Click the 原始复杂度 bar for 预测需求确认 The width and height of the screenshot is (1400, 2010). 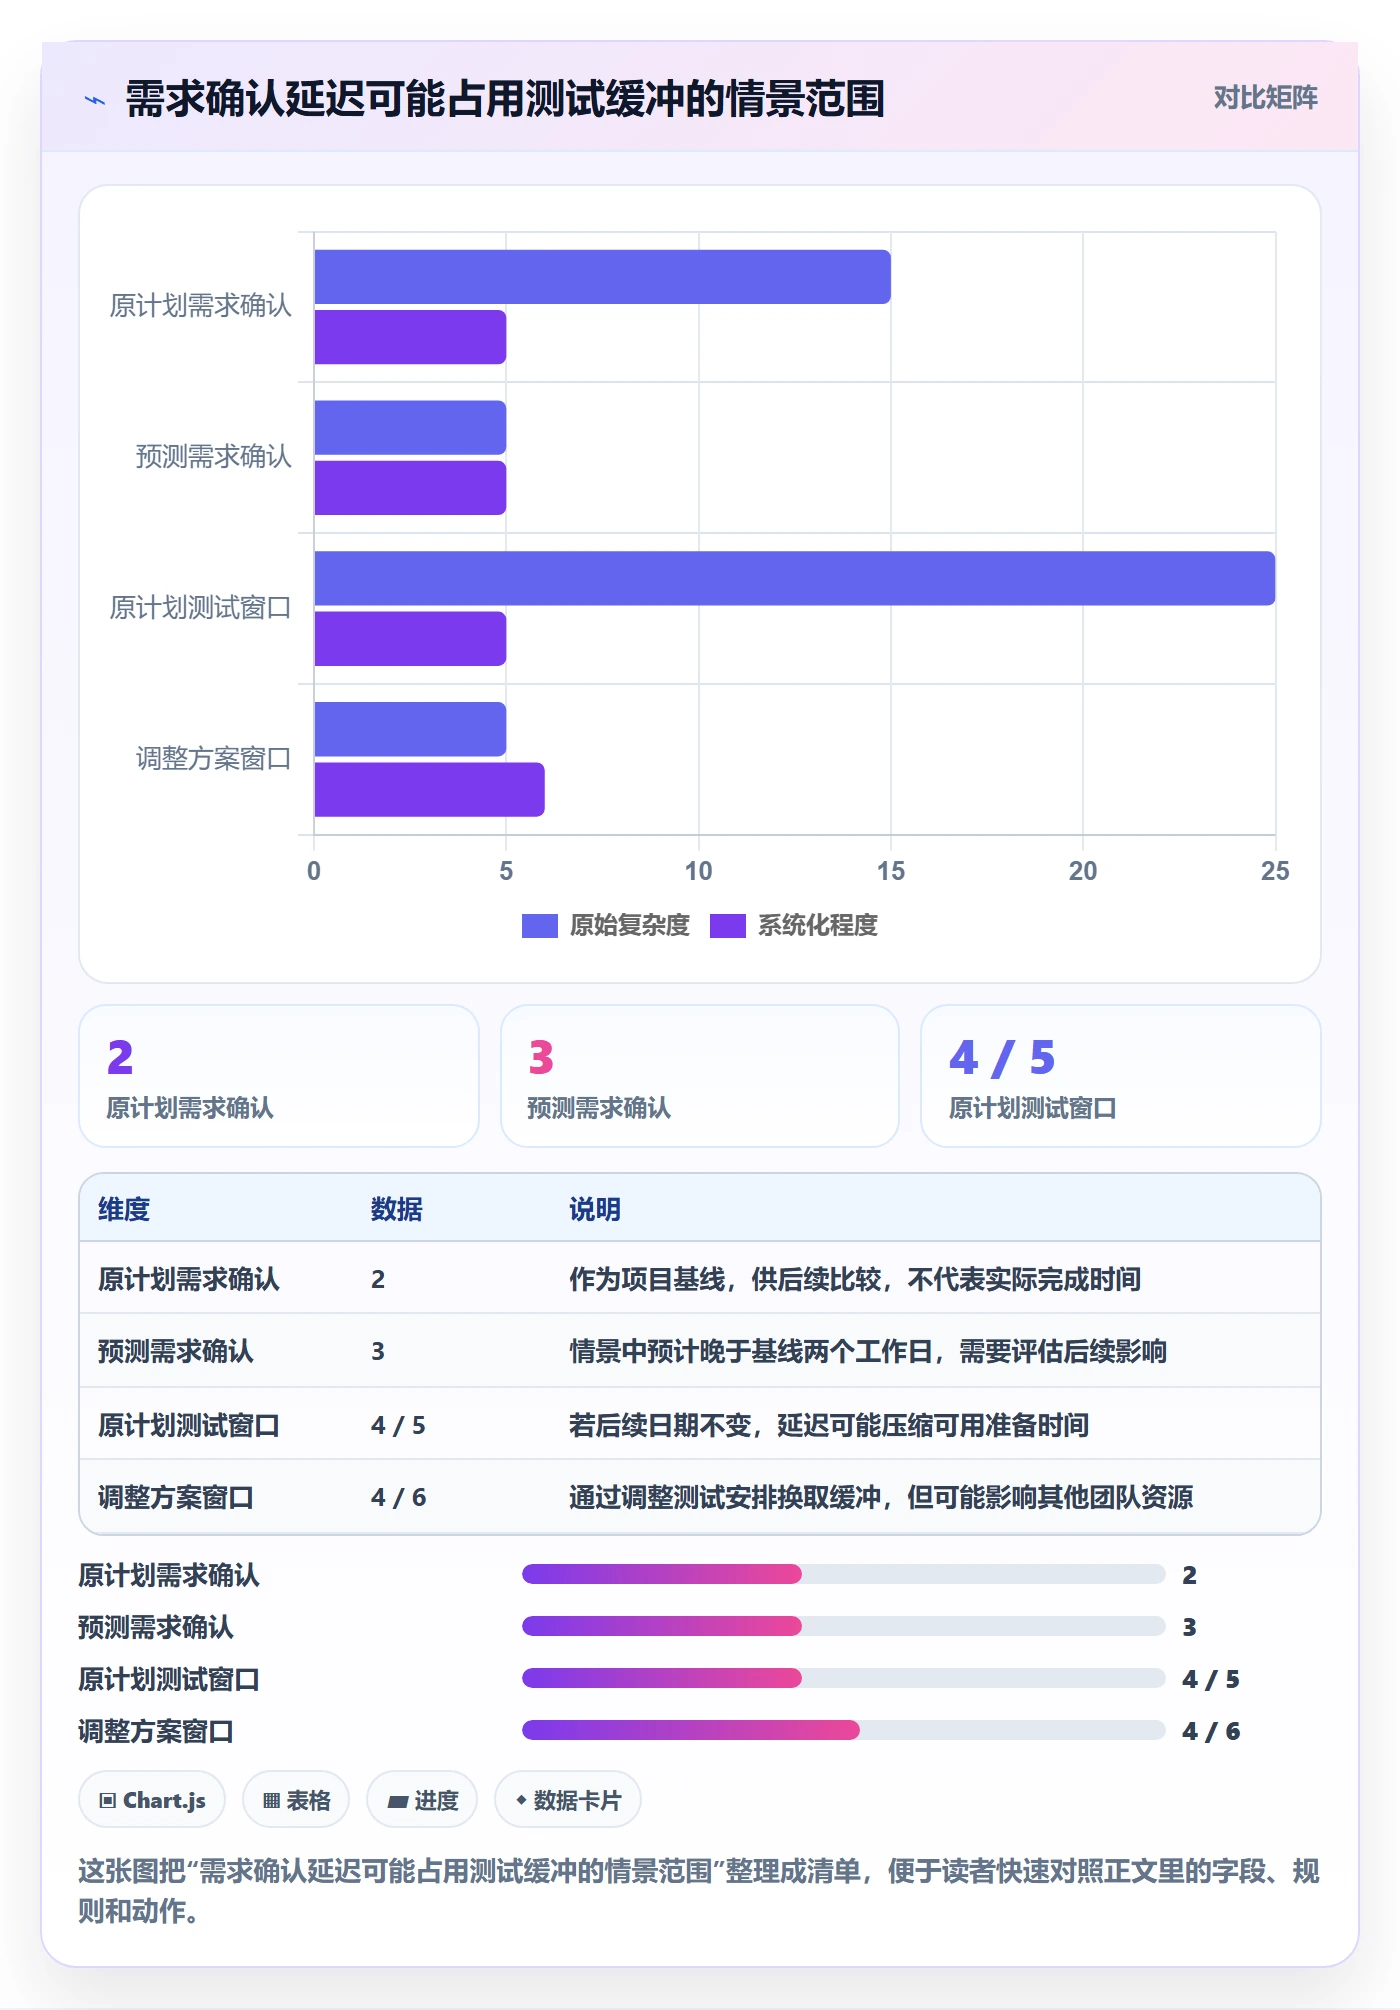(x=411, y=428)
